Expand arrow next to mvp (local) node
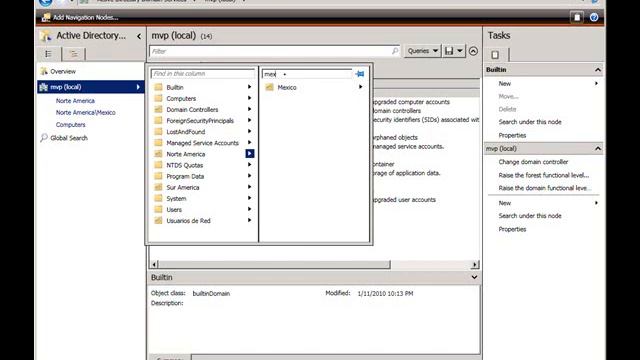The height and width of the screenshot is (360, 640). click(x=138, y=87)
